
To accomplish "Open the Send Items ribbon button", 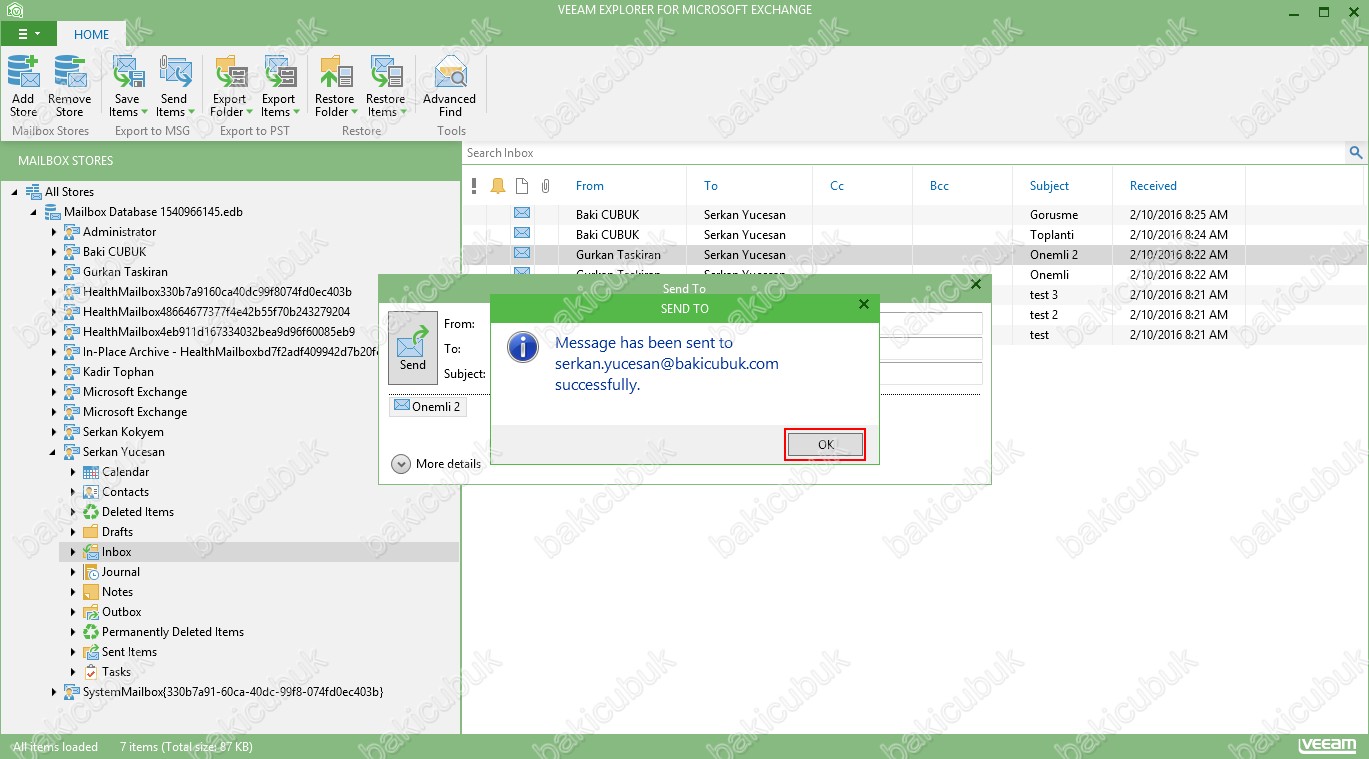I will pyautogui.click(x=174, y=86).
